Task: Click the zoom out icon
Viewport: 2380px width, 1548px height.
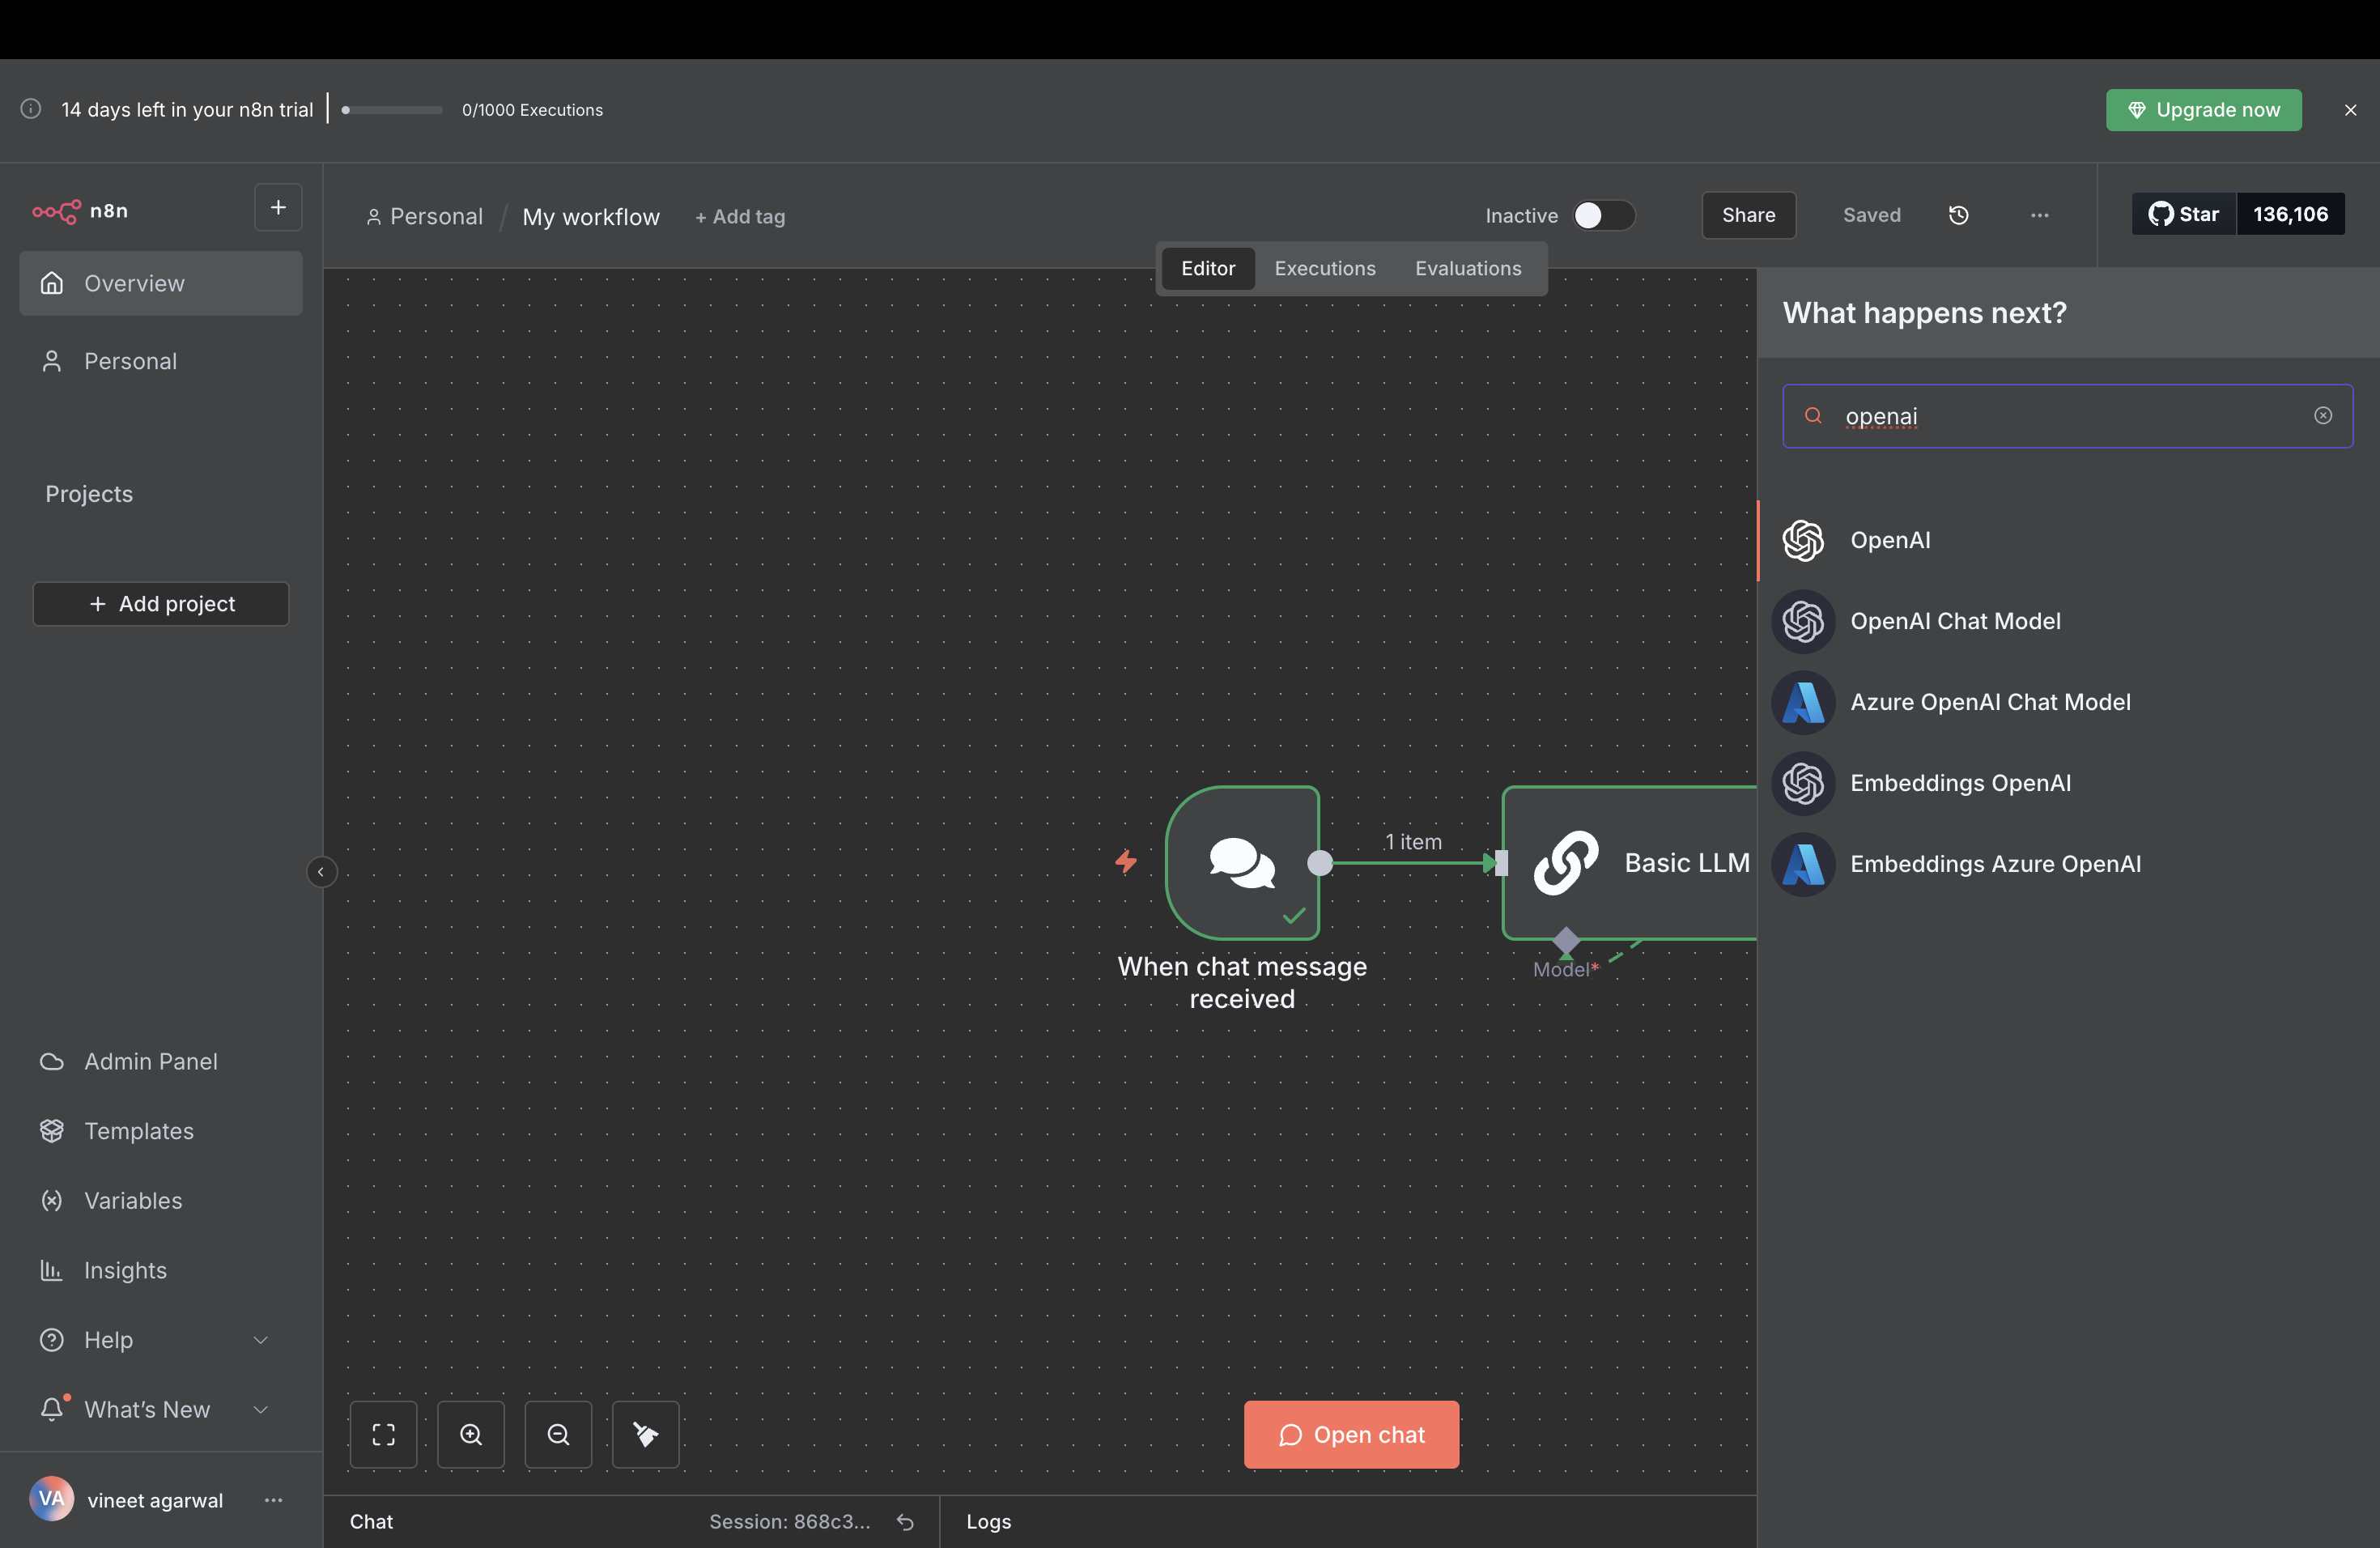Action: point(557,1434)
